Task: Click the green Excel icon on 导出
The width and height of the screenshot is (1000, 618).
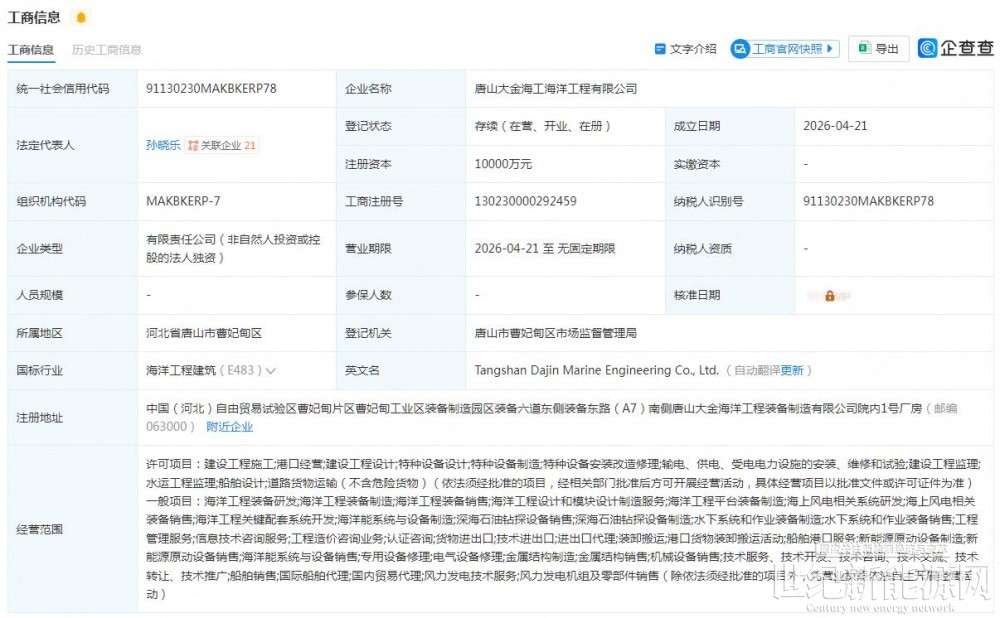Action: (x=862, y=48)
